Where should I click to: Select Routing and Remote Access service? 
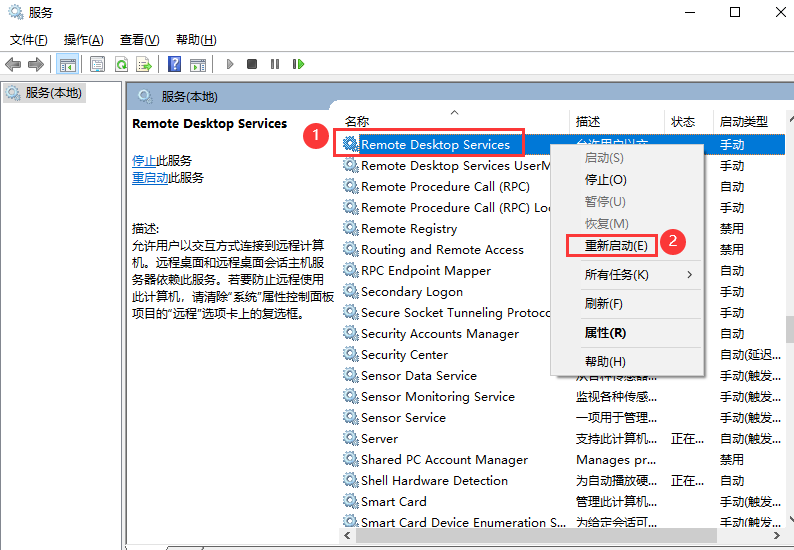pyautogui.click(x=442, y=250)
